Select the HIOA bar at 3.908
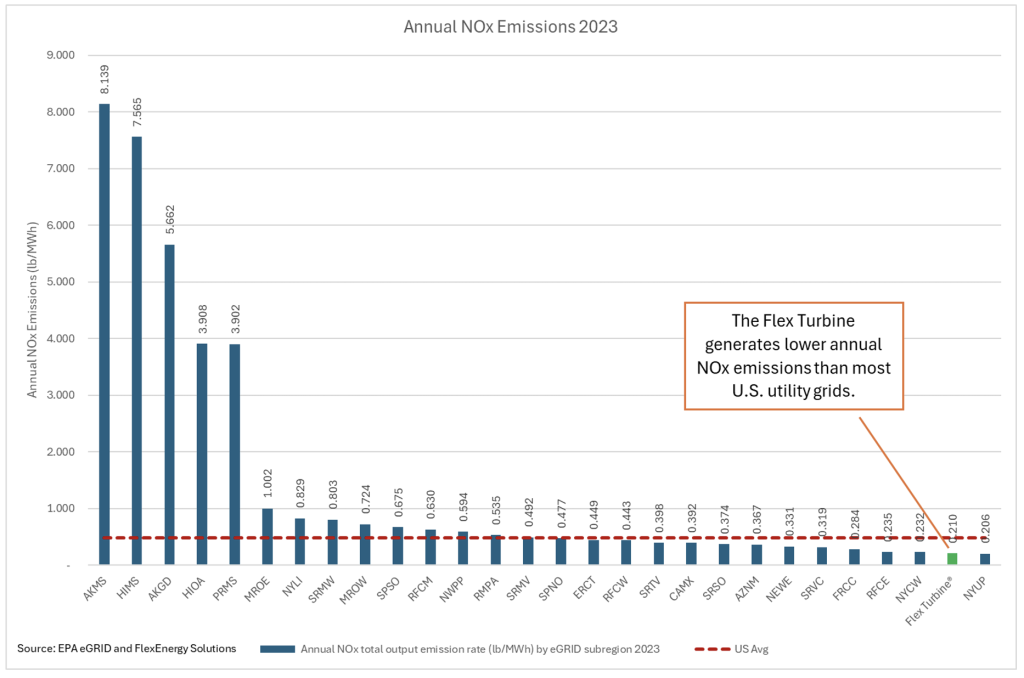Screen dimensions: 1024x678 [202, 454]
